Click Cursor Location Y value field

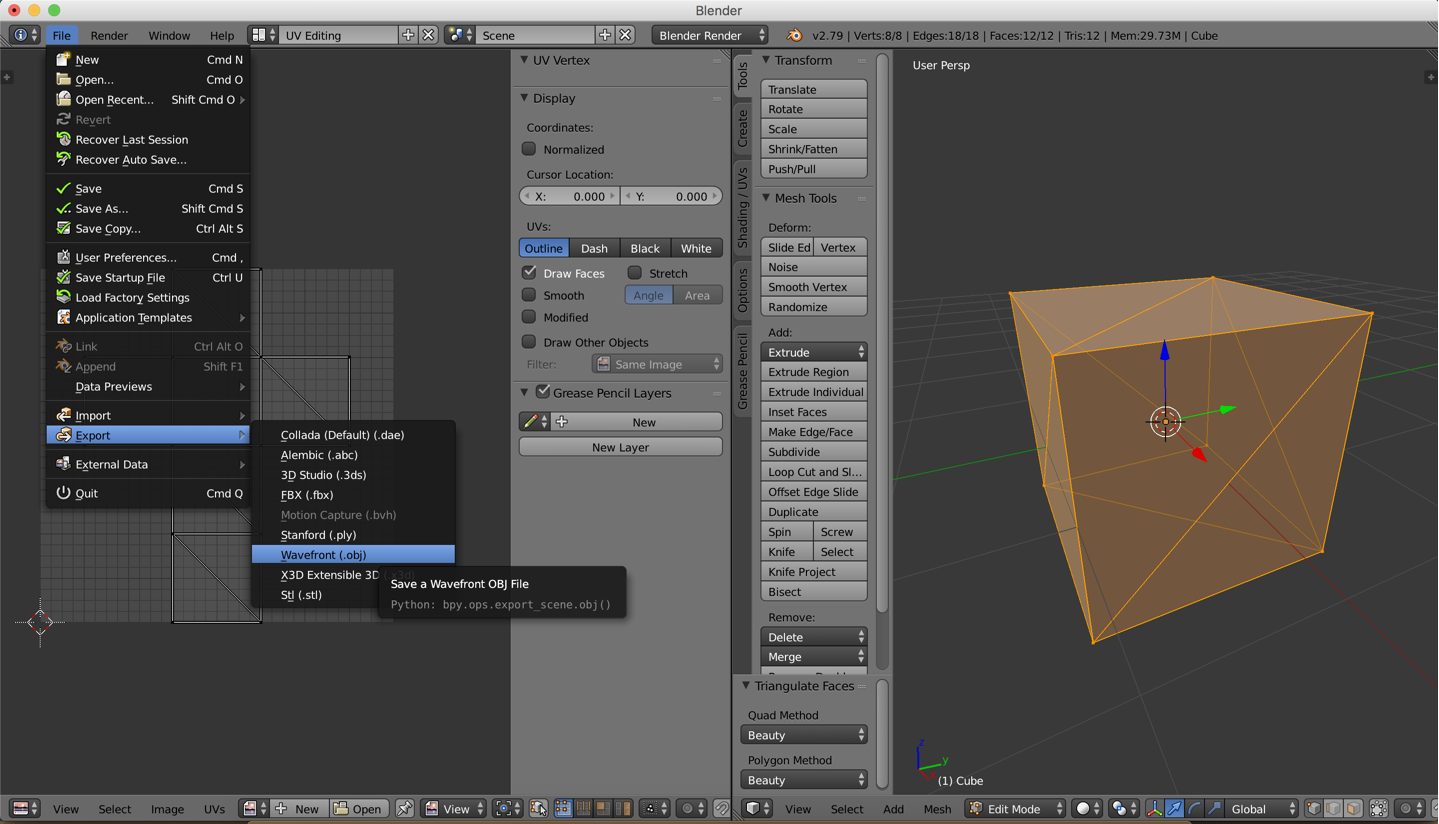click(x=671, y=196)
